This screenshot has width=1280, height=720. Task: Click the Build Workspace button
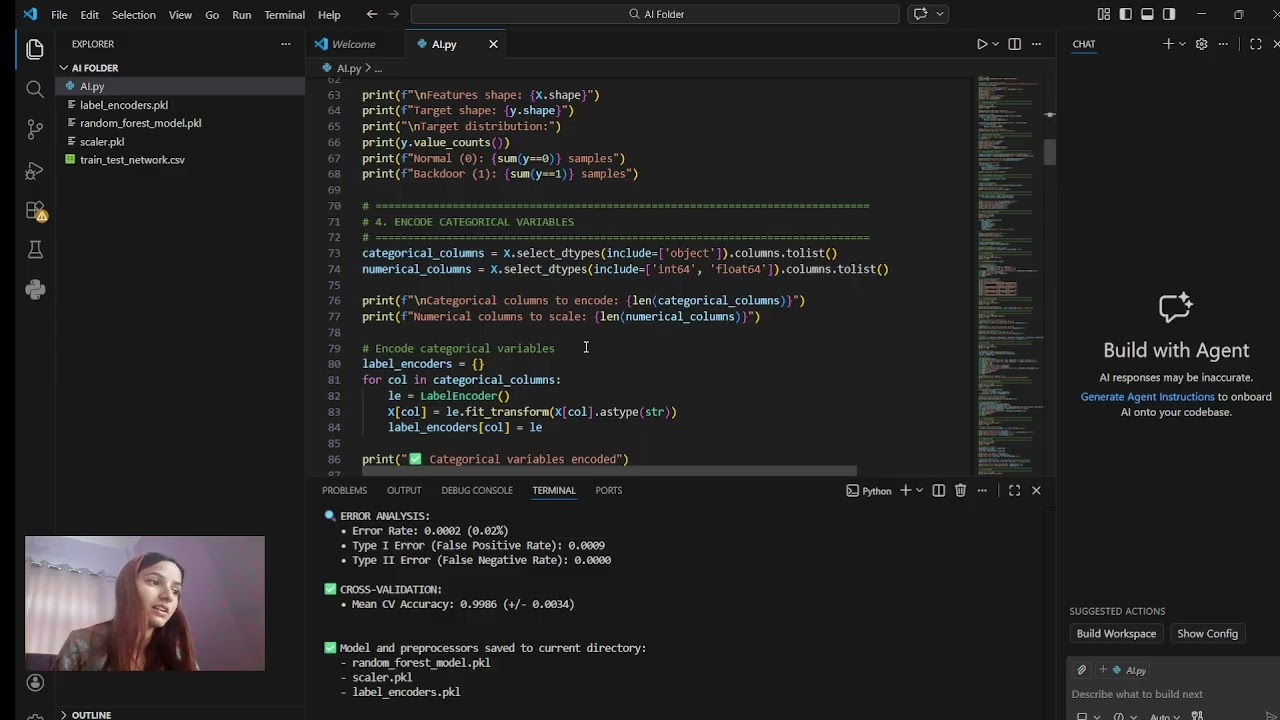point(1116,634)
